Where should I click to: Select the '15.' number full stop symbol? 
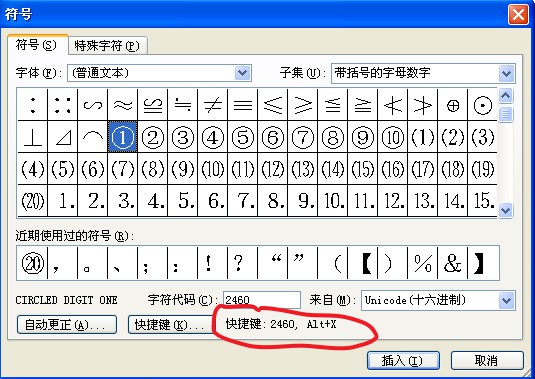482,201
